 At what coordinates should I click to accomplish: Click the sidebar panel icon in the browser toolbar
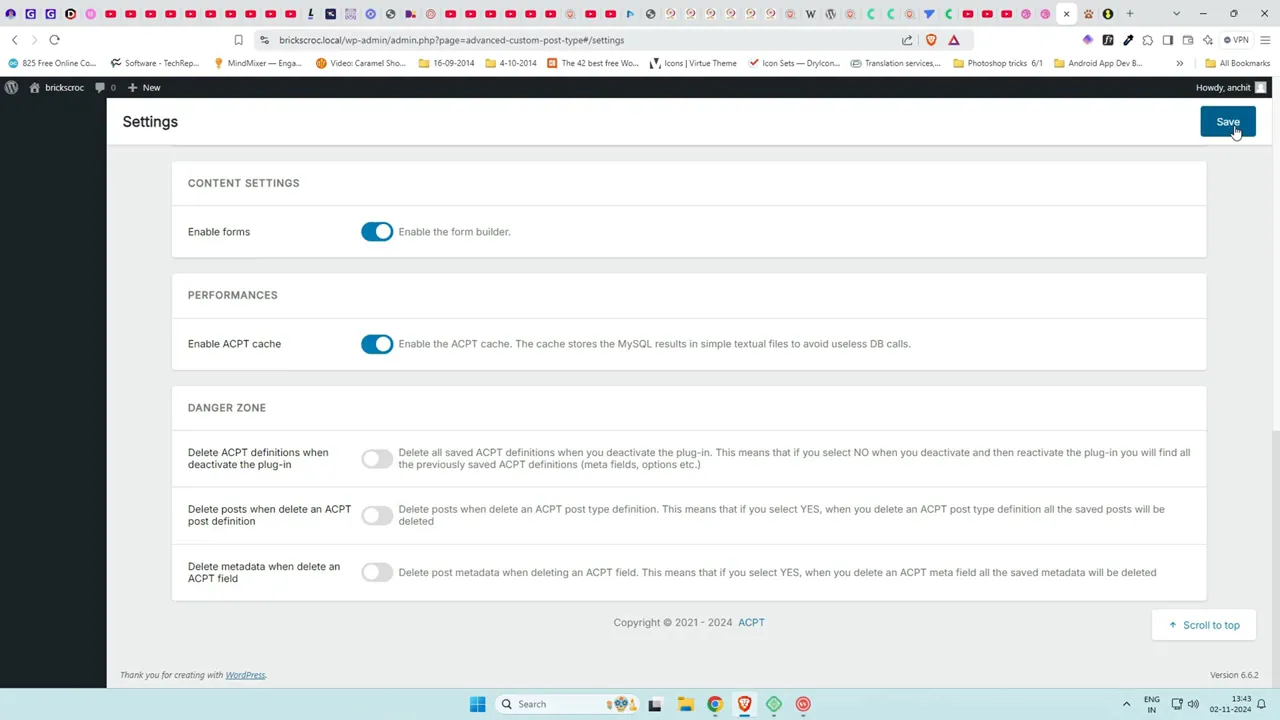tap(1168, 40)
